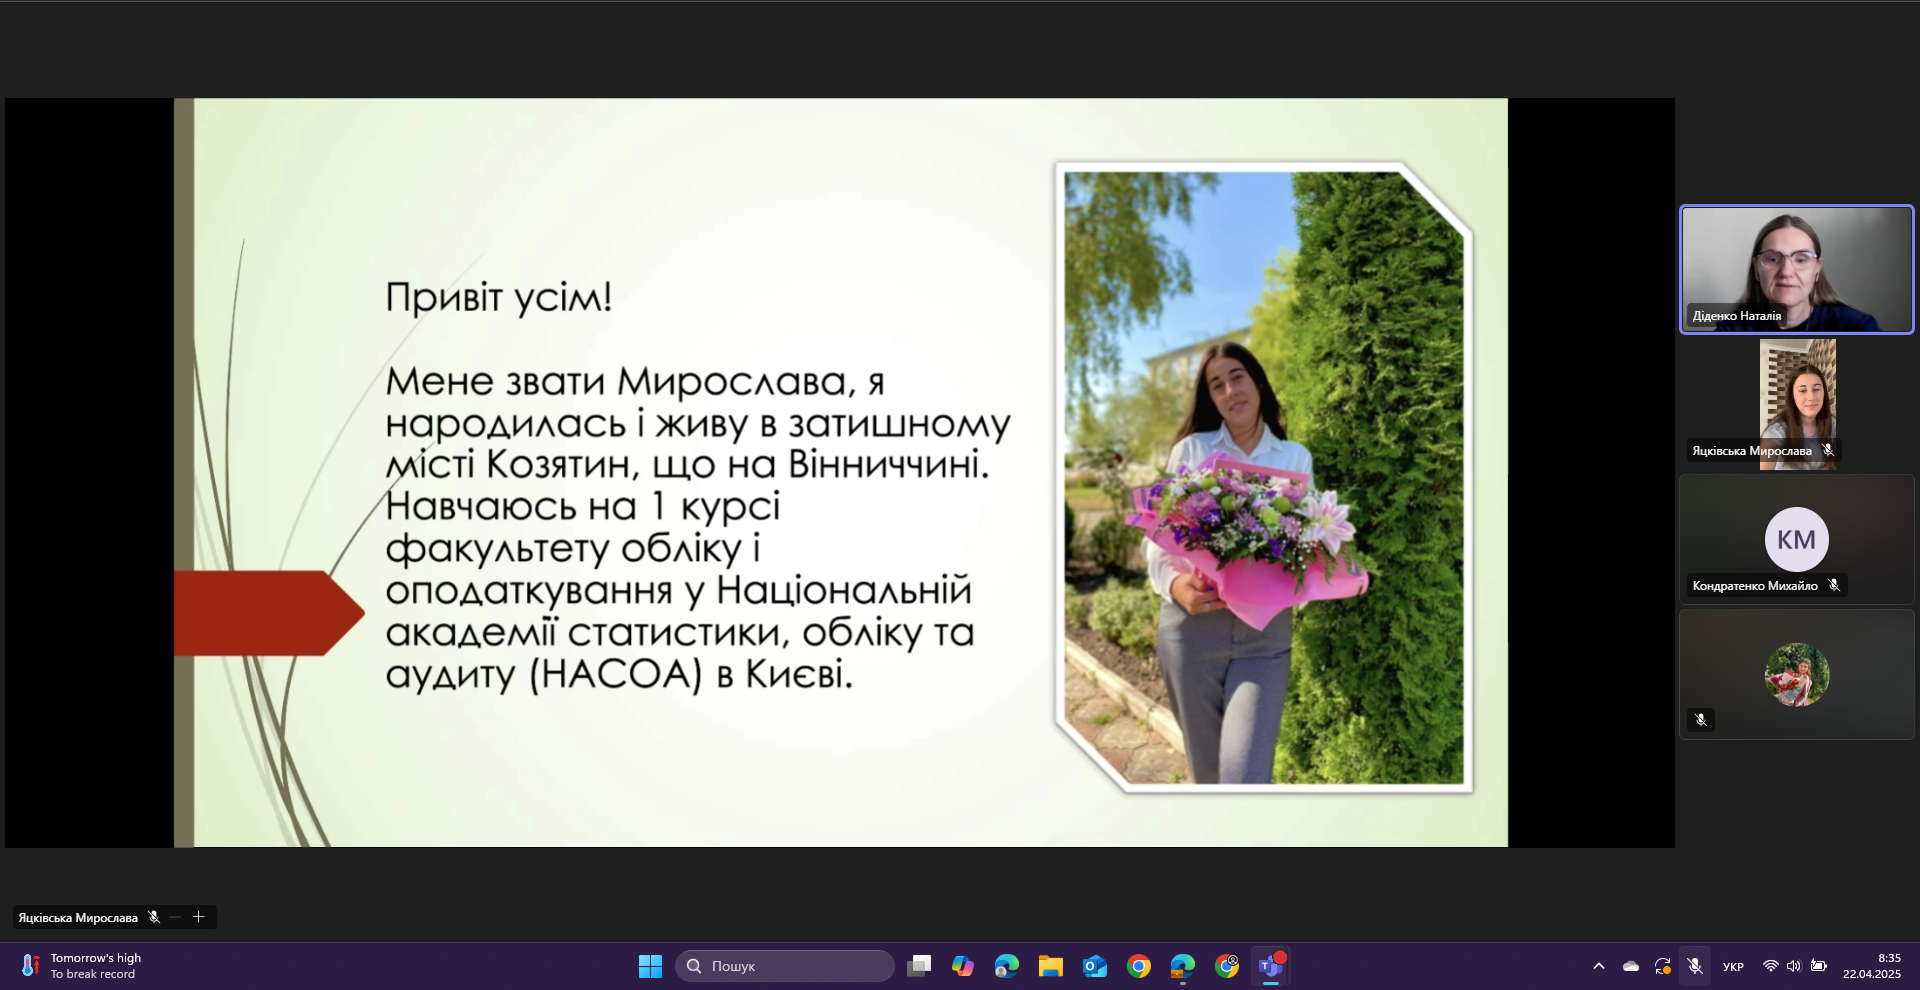Screen dimensions: 1920x990
Task: Switch the УКР keyboard language
Action: tap(1733, 967)
